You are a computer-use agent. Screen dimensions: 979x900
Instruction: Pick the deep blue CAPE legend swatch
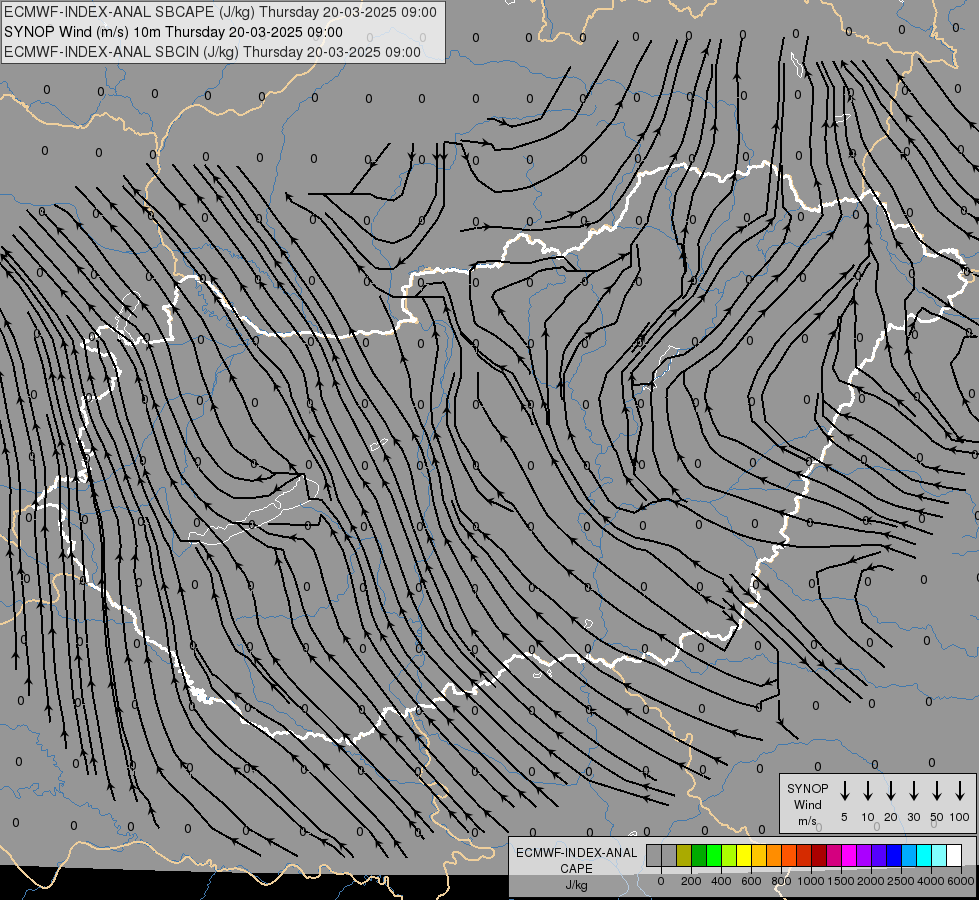(893, 855)
